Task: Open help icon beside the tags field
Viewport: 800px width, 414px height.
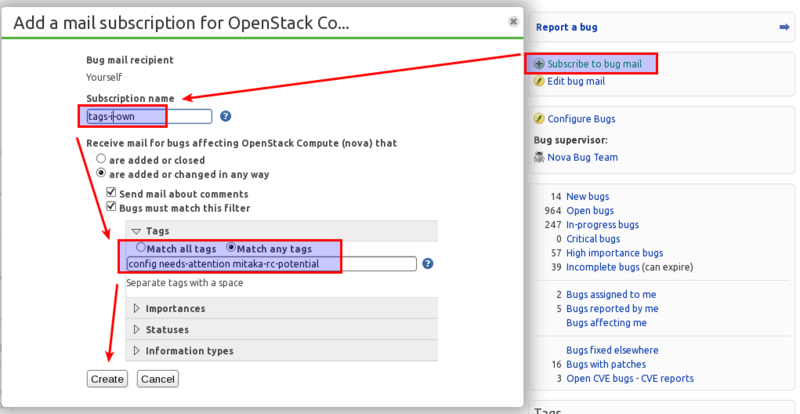Action: click(x=427, y=264)
